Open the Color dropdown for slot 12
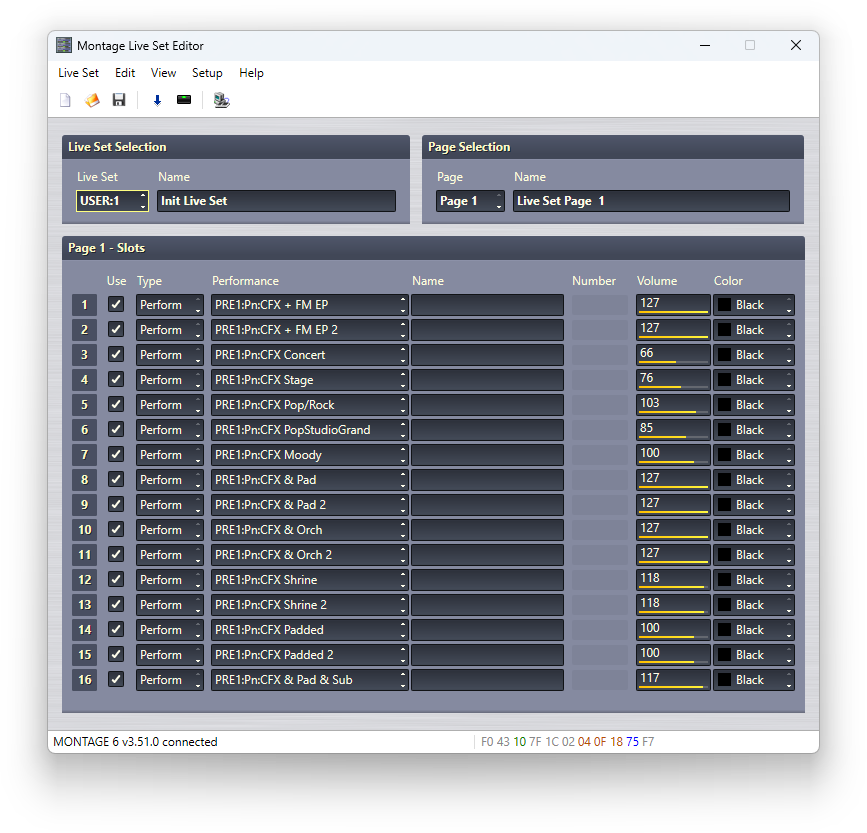This screenshot has width=867, height=833. [753, 580]
